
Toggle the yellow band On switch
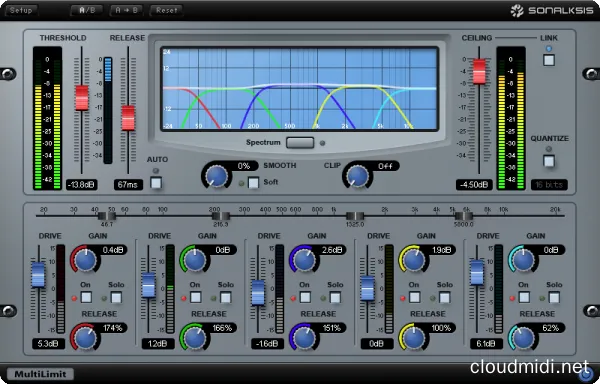tap(414, 298)
